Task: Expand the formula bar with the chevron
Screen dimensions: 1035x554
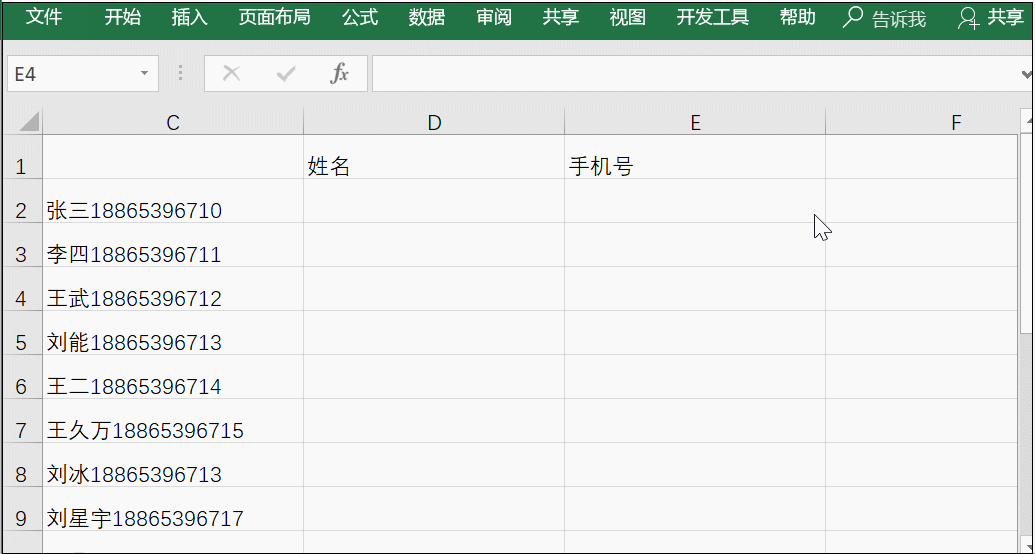Action: pyautogui.click(x=1026, y=74)
